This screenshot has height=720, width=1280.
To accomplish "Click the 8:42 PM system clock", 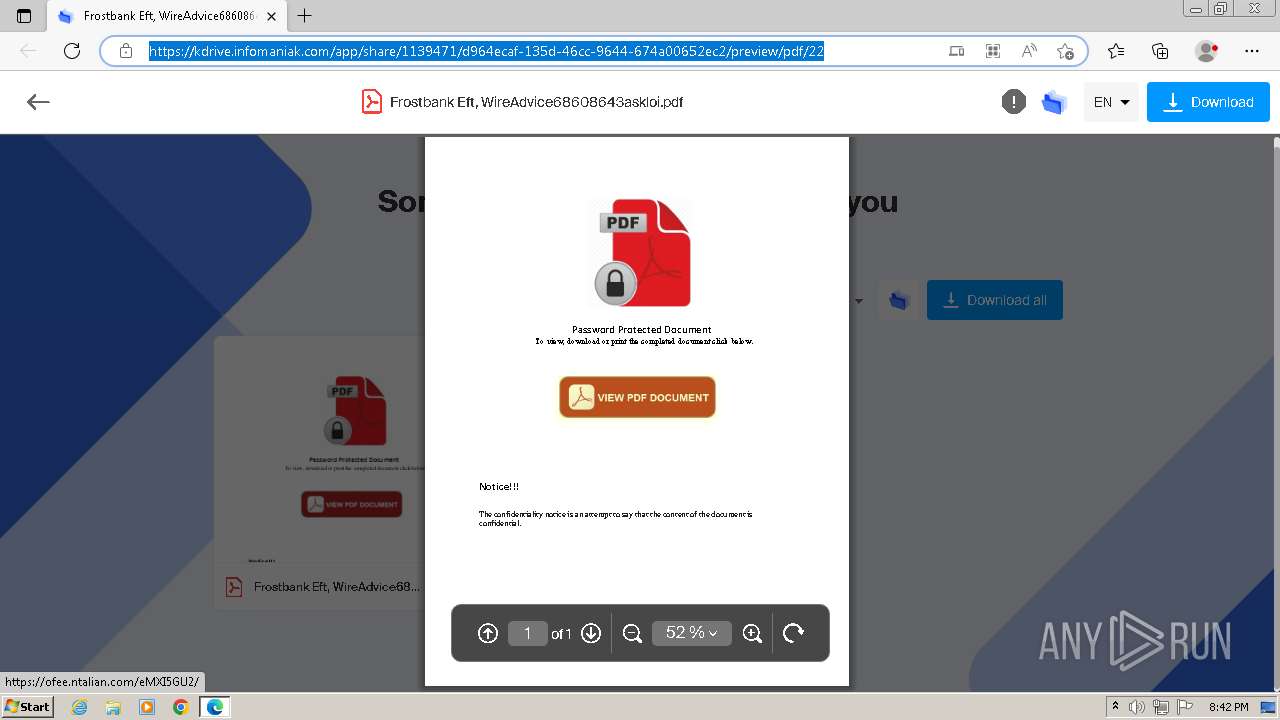I will [x=1228, y=707].
